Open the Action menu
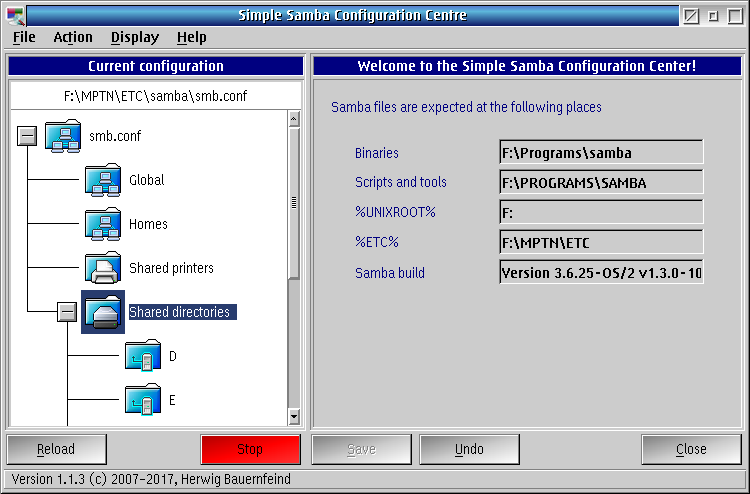 [73, 37]
